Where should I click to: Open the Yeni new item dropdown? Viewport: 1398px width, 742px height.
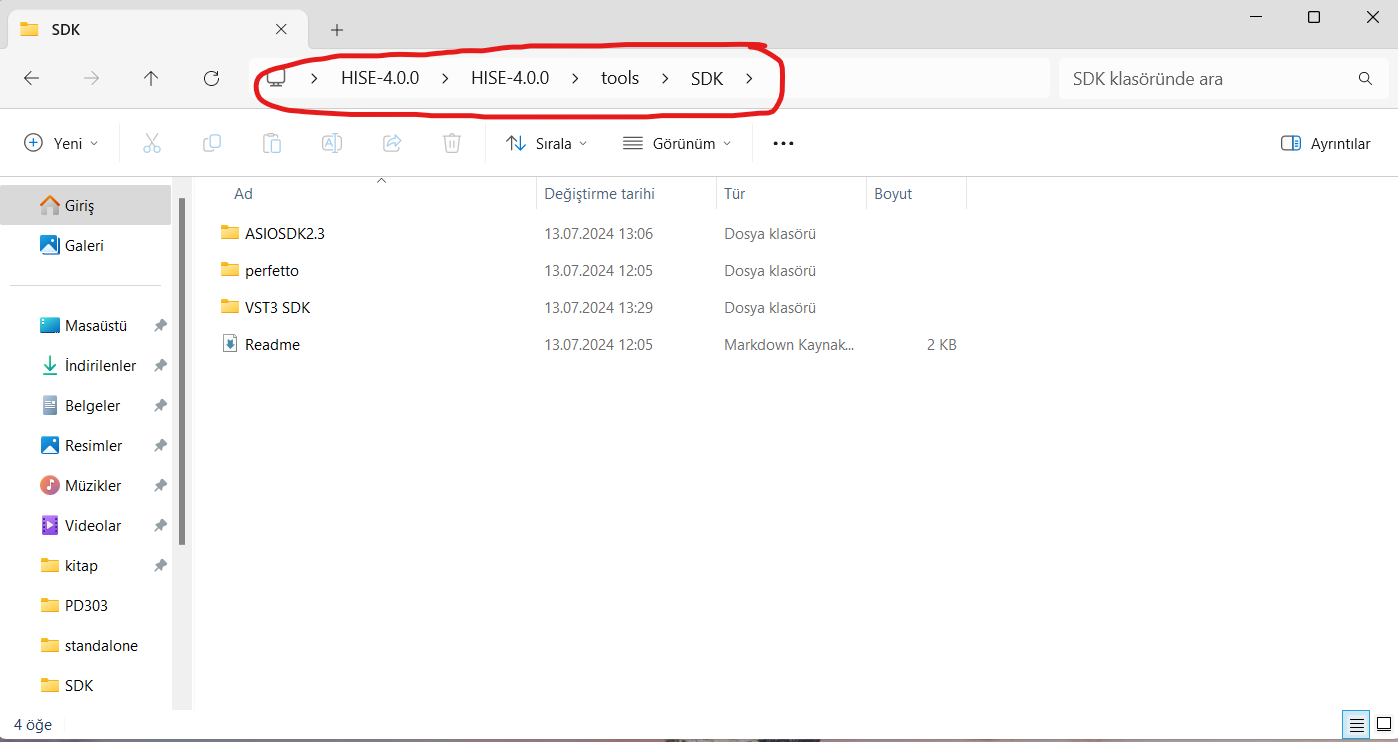pos(61,143)
